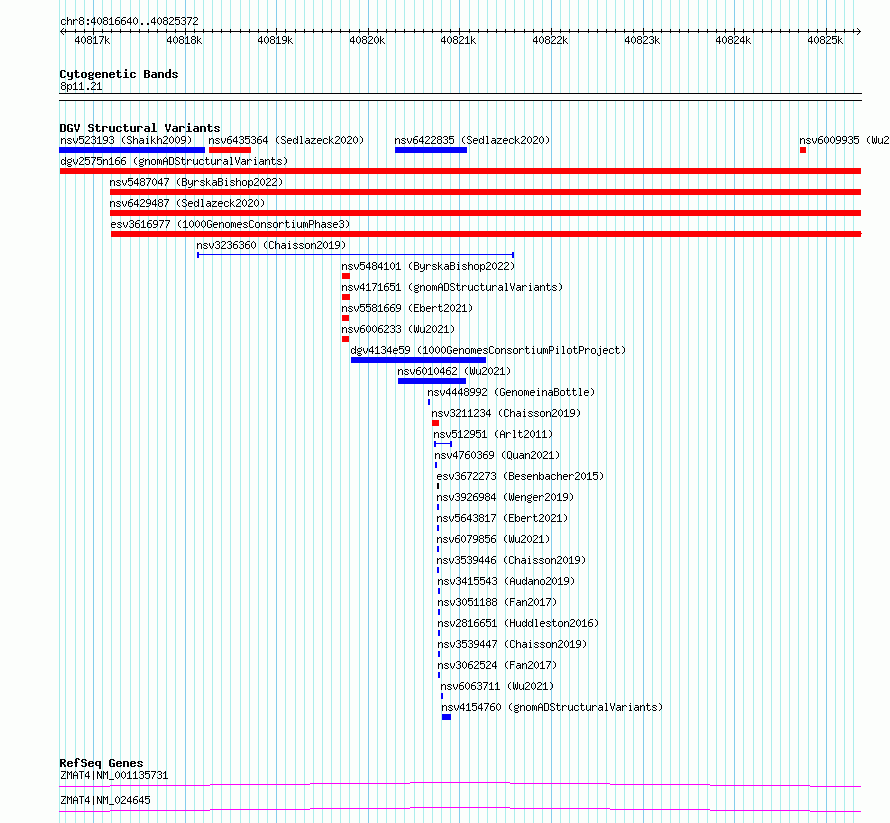Click nsv6010462 (Wu2021) label

coord(454,371)
